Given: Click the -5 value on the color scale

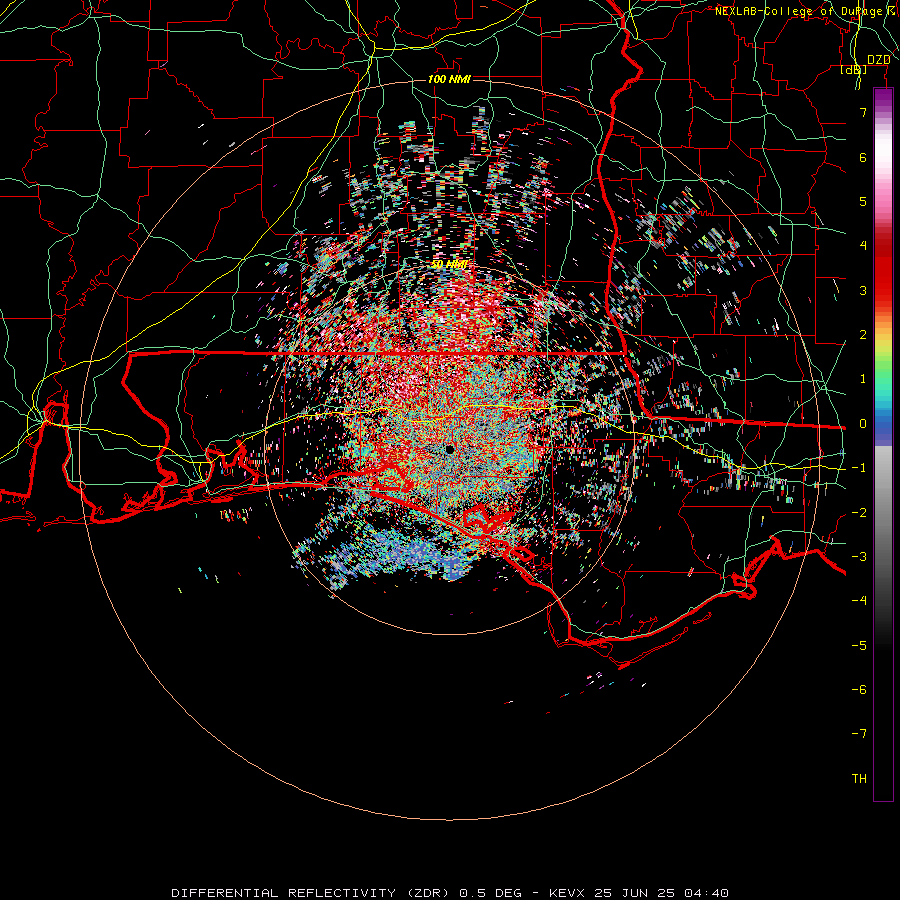Looking at the screenshot, I should coord(859,646).
